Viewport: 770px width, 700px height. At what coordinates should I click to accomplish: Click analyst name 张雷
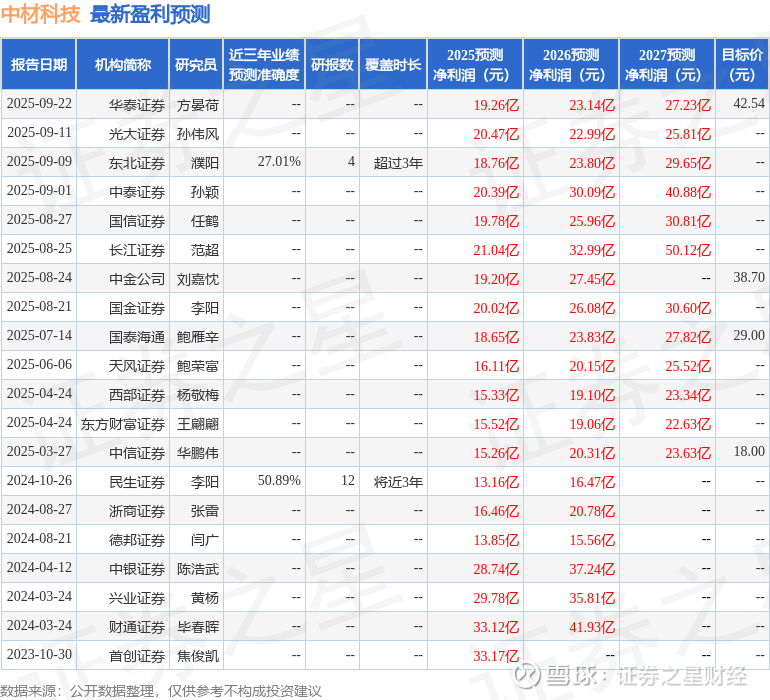pos(205,511)
